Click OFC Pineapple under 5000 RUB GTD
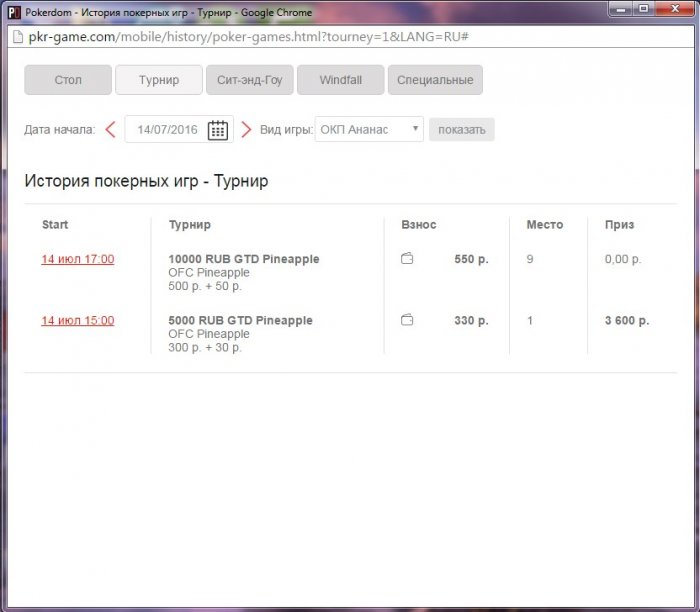 [209, 334]
